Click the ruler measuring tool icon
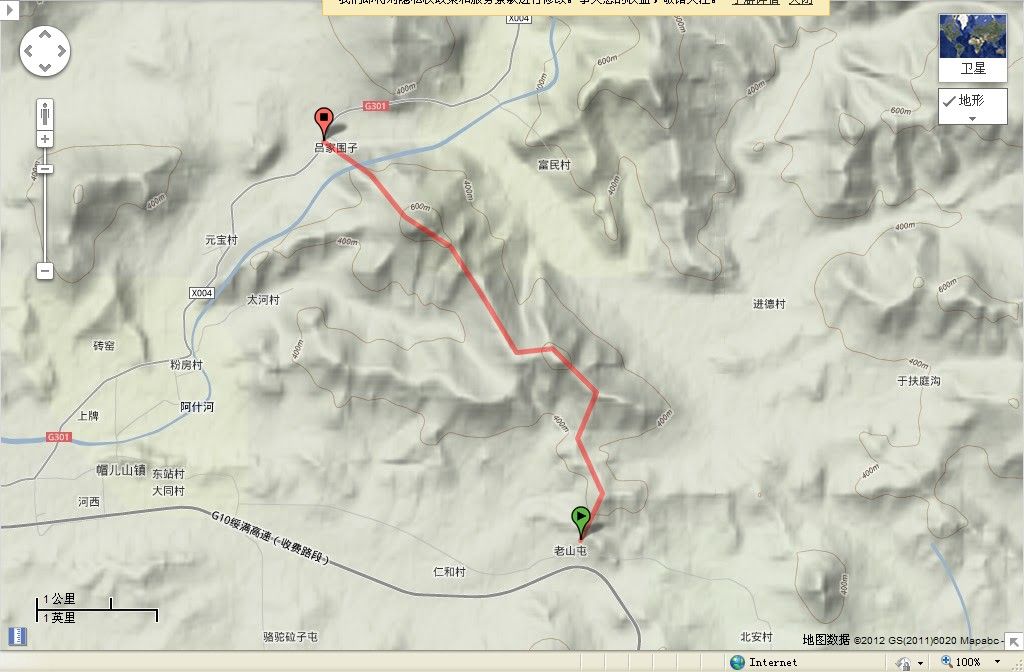 (x=18, y=636)
